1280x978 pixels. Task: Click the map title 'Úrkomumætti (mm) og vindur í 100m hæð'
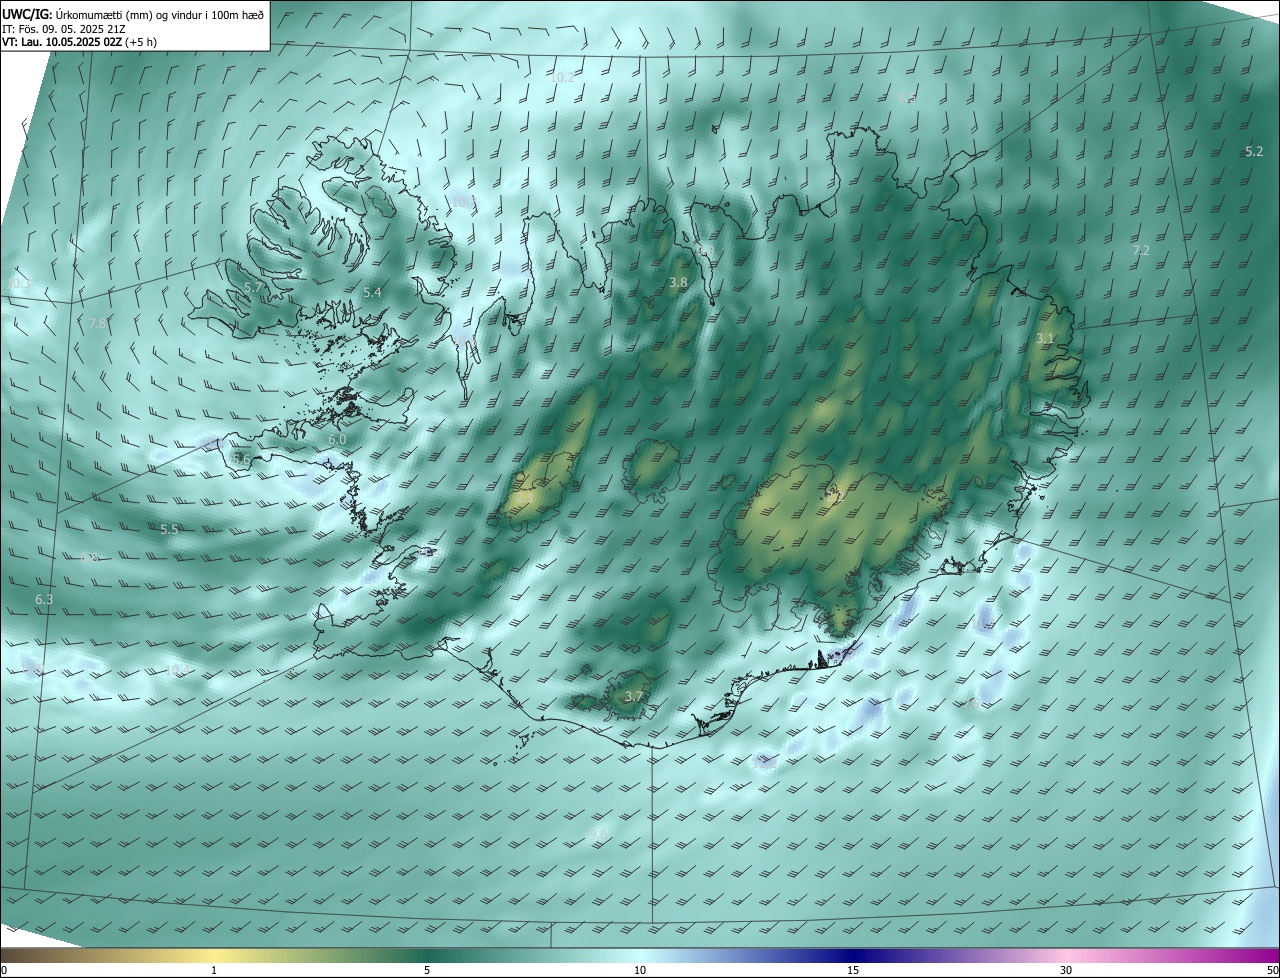160,14
